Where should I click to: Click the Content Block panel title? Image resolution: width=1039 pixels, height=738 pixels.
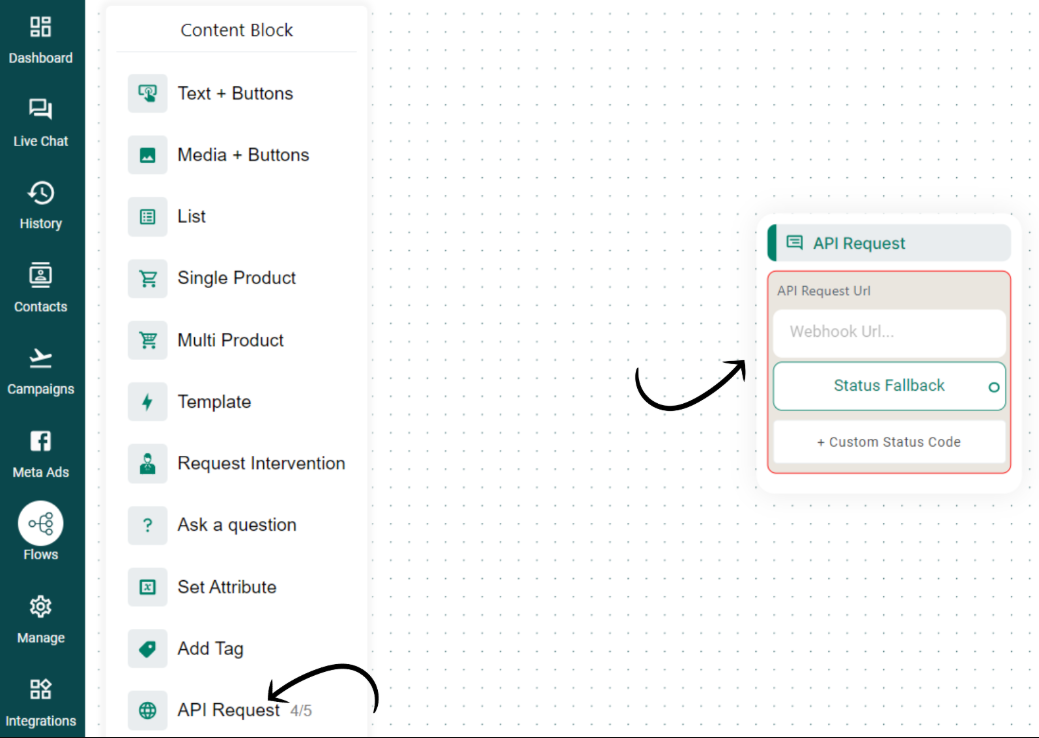tap(237, 30)
